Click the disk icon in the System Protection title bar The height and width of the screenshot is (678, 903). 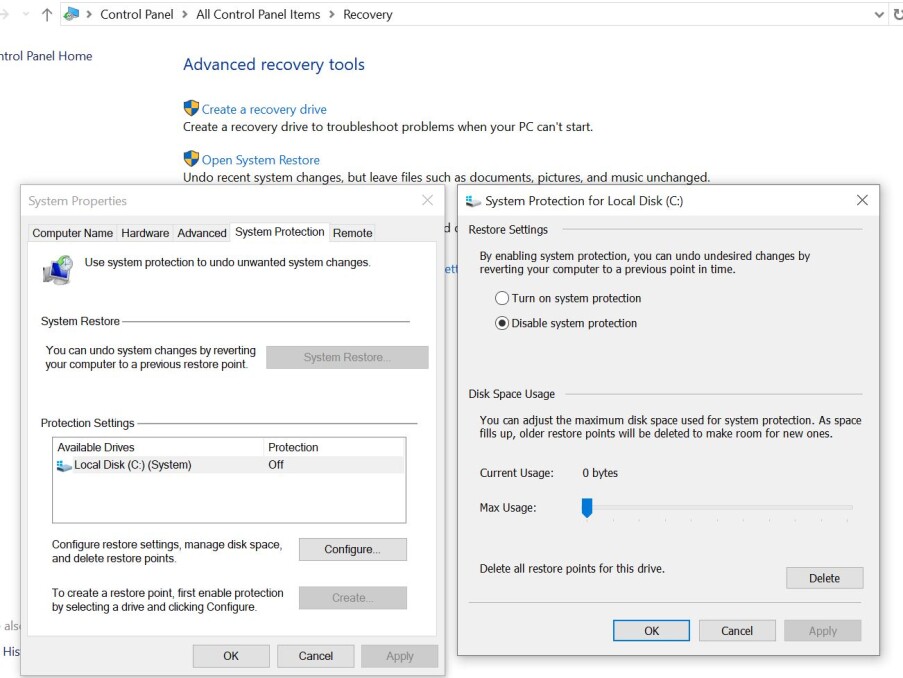(473, 200)
